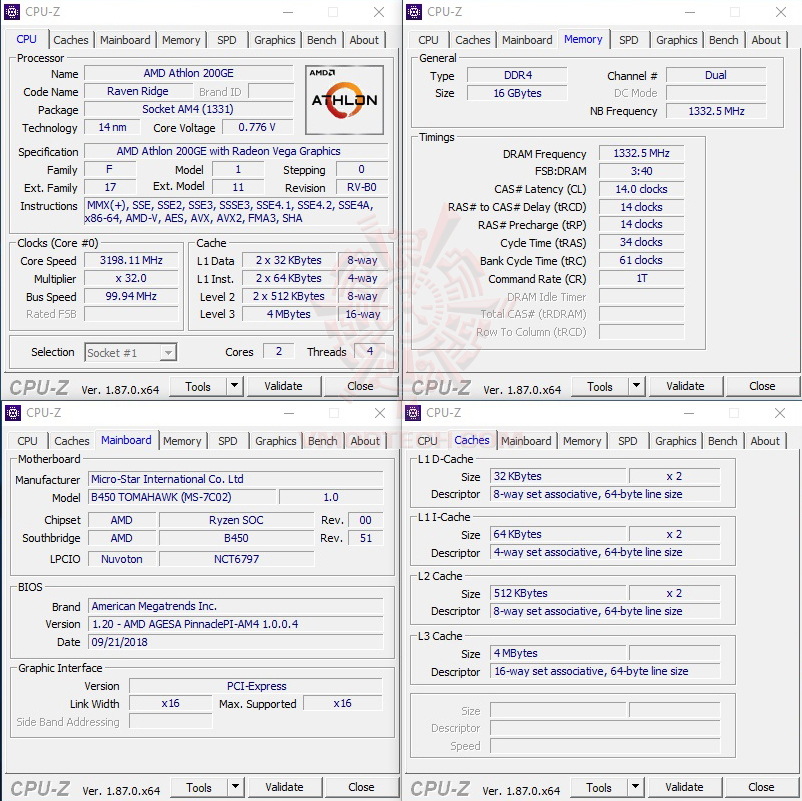Switch to Graphics tab in CPU window
Viewport: 802px width, 801px height.
tap(275, 40)
